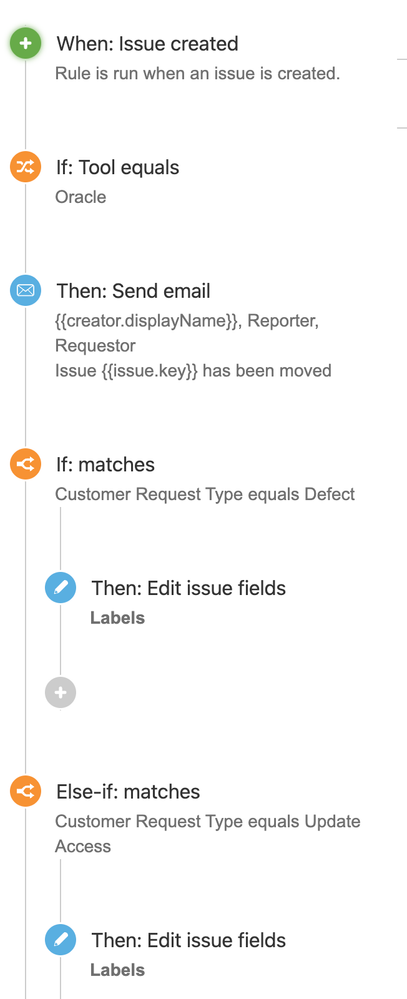Click the blue Send email envelope icon
Screen dimensions: 407x999
25,291
